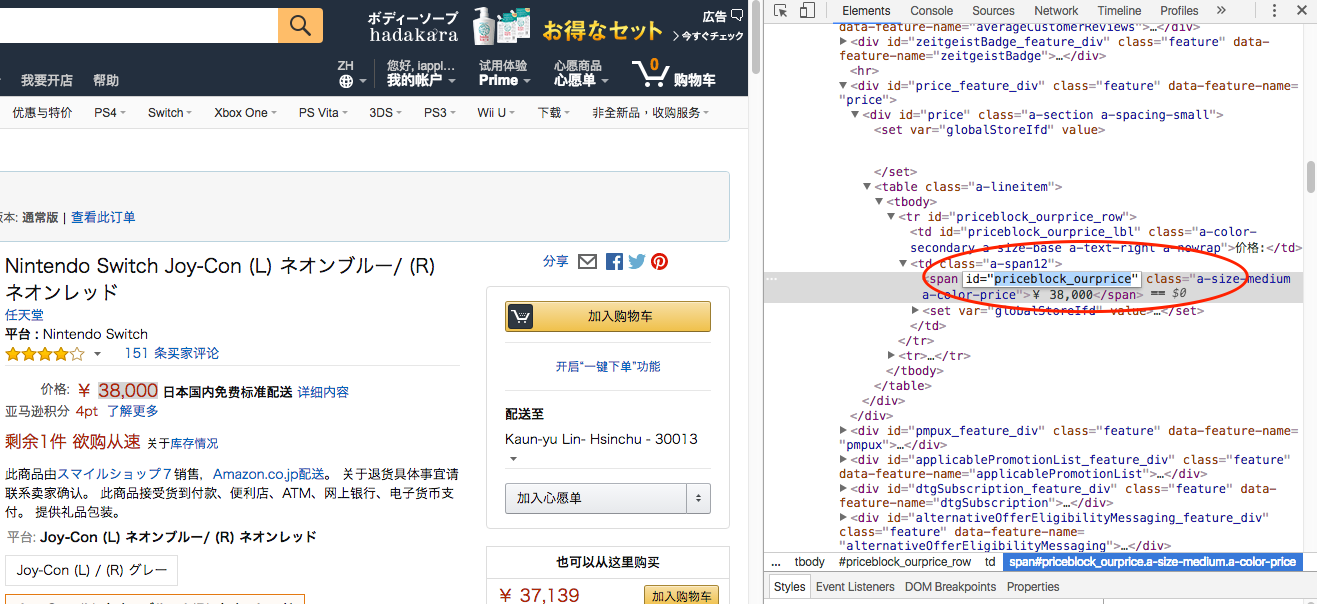This screenshot has height=604, width=1317.
Task: Open the 心愿单 wishlist dropdown in header
Action: pos(579,73)
